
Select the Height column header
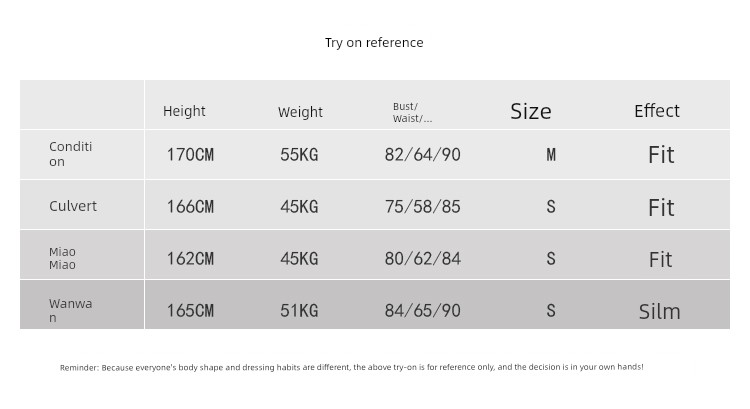tap(184, 111)
